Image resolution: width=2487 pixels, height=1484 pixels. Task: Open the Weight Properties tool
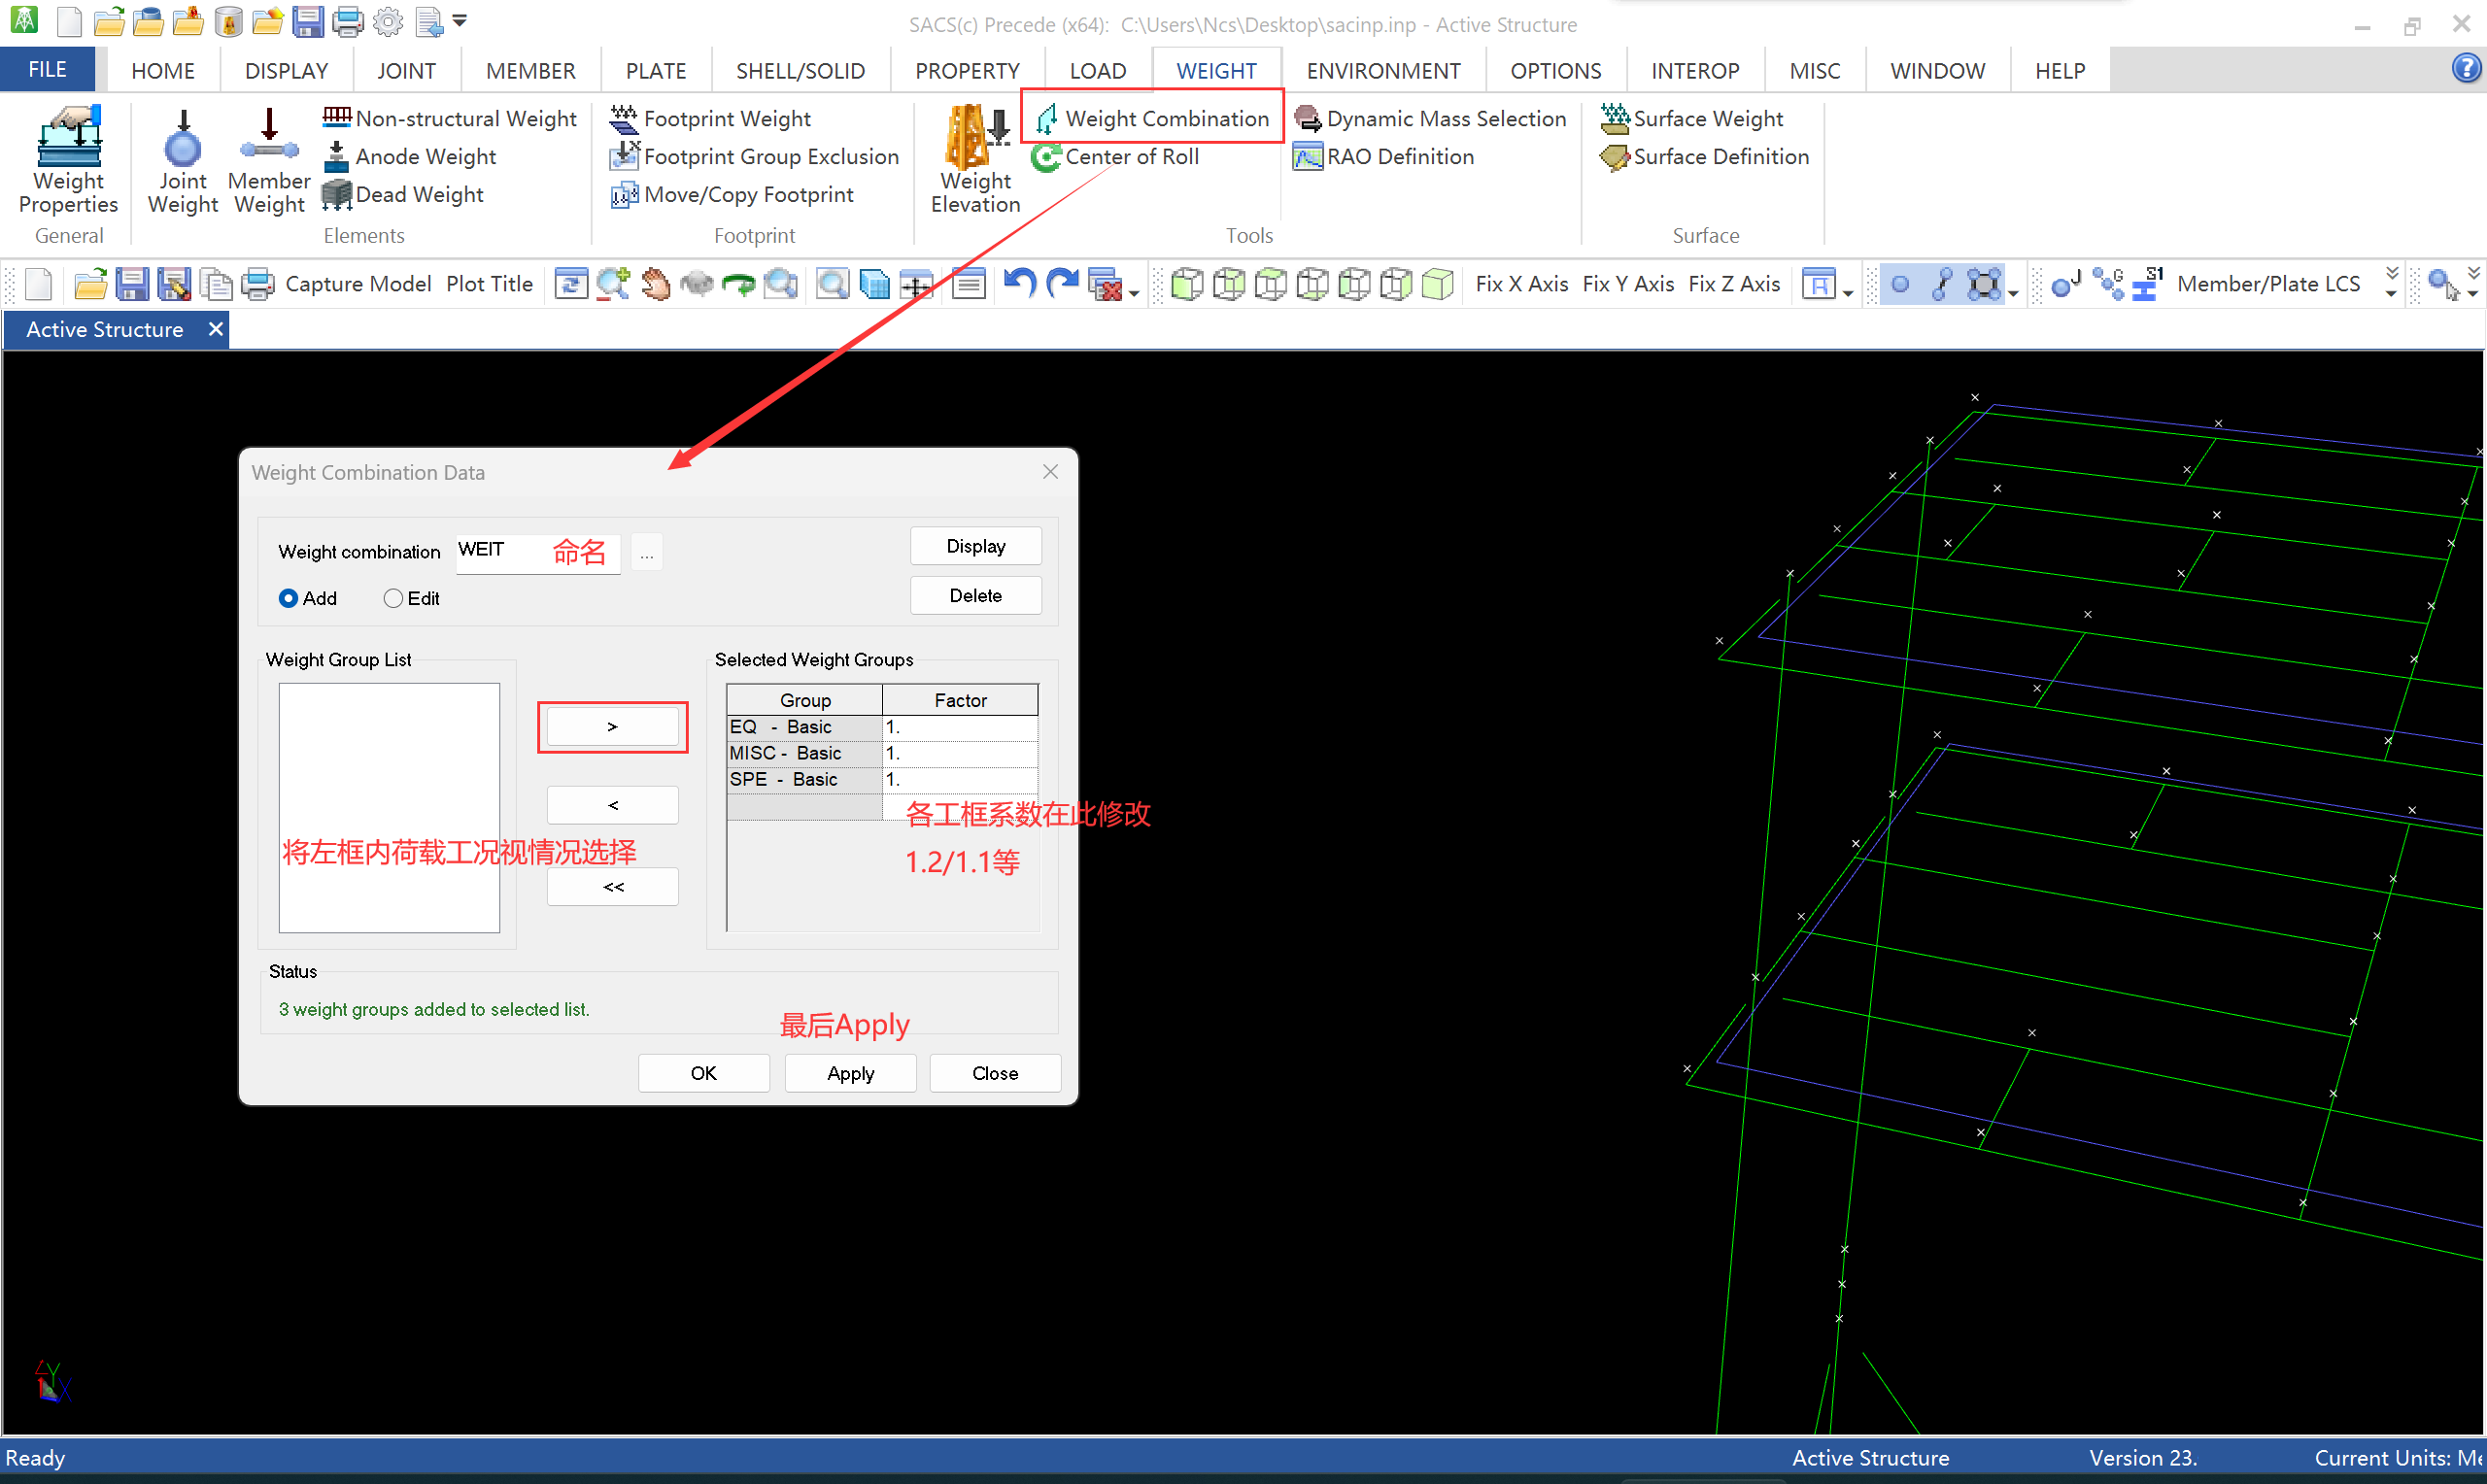68,160
